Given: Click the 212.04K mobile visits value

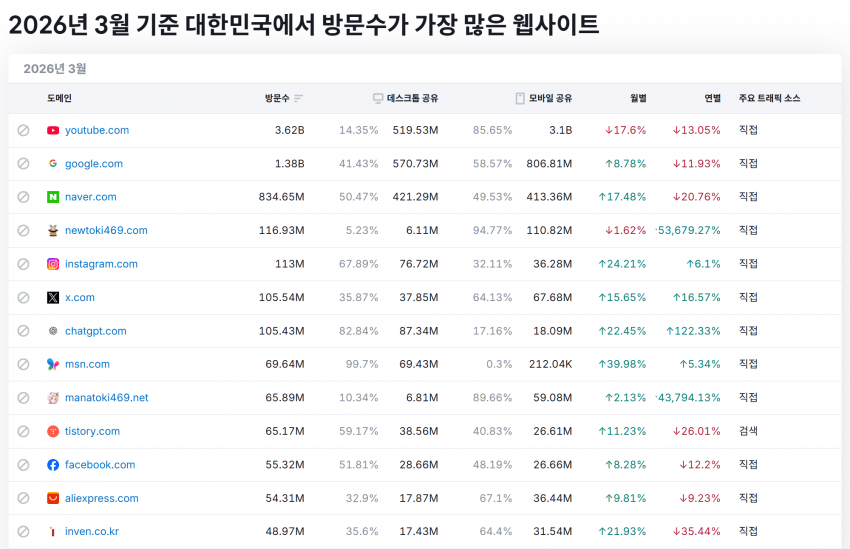Looking at the screenshot, I should tap(550, 364).
